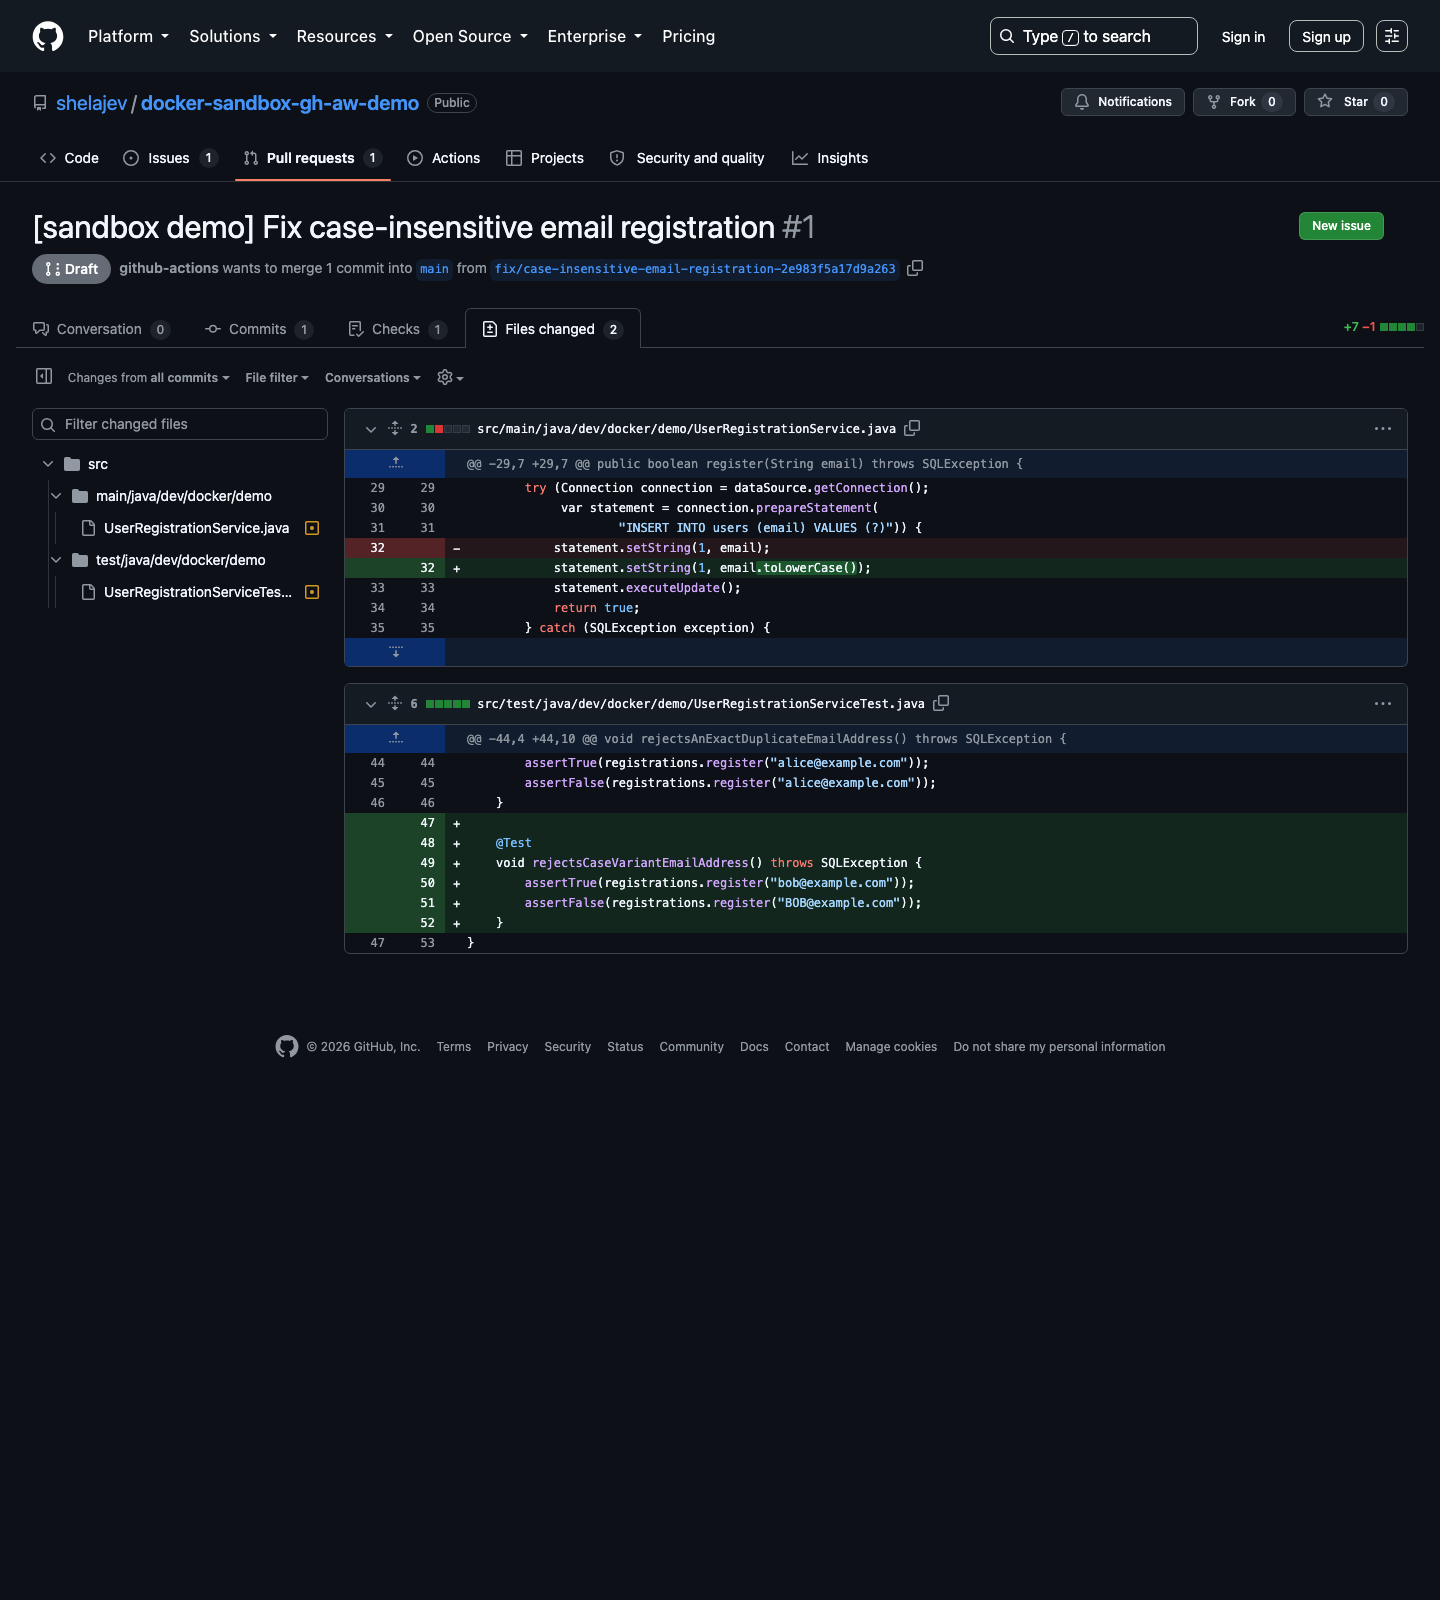
Task: Open the footer Terms link
Action: pos(454,1047)
